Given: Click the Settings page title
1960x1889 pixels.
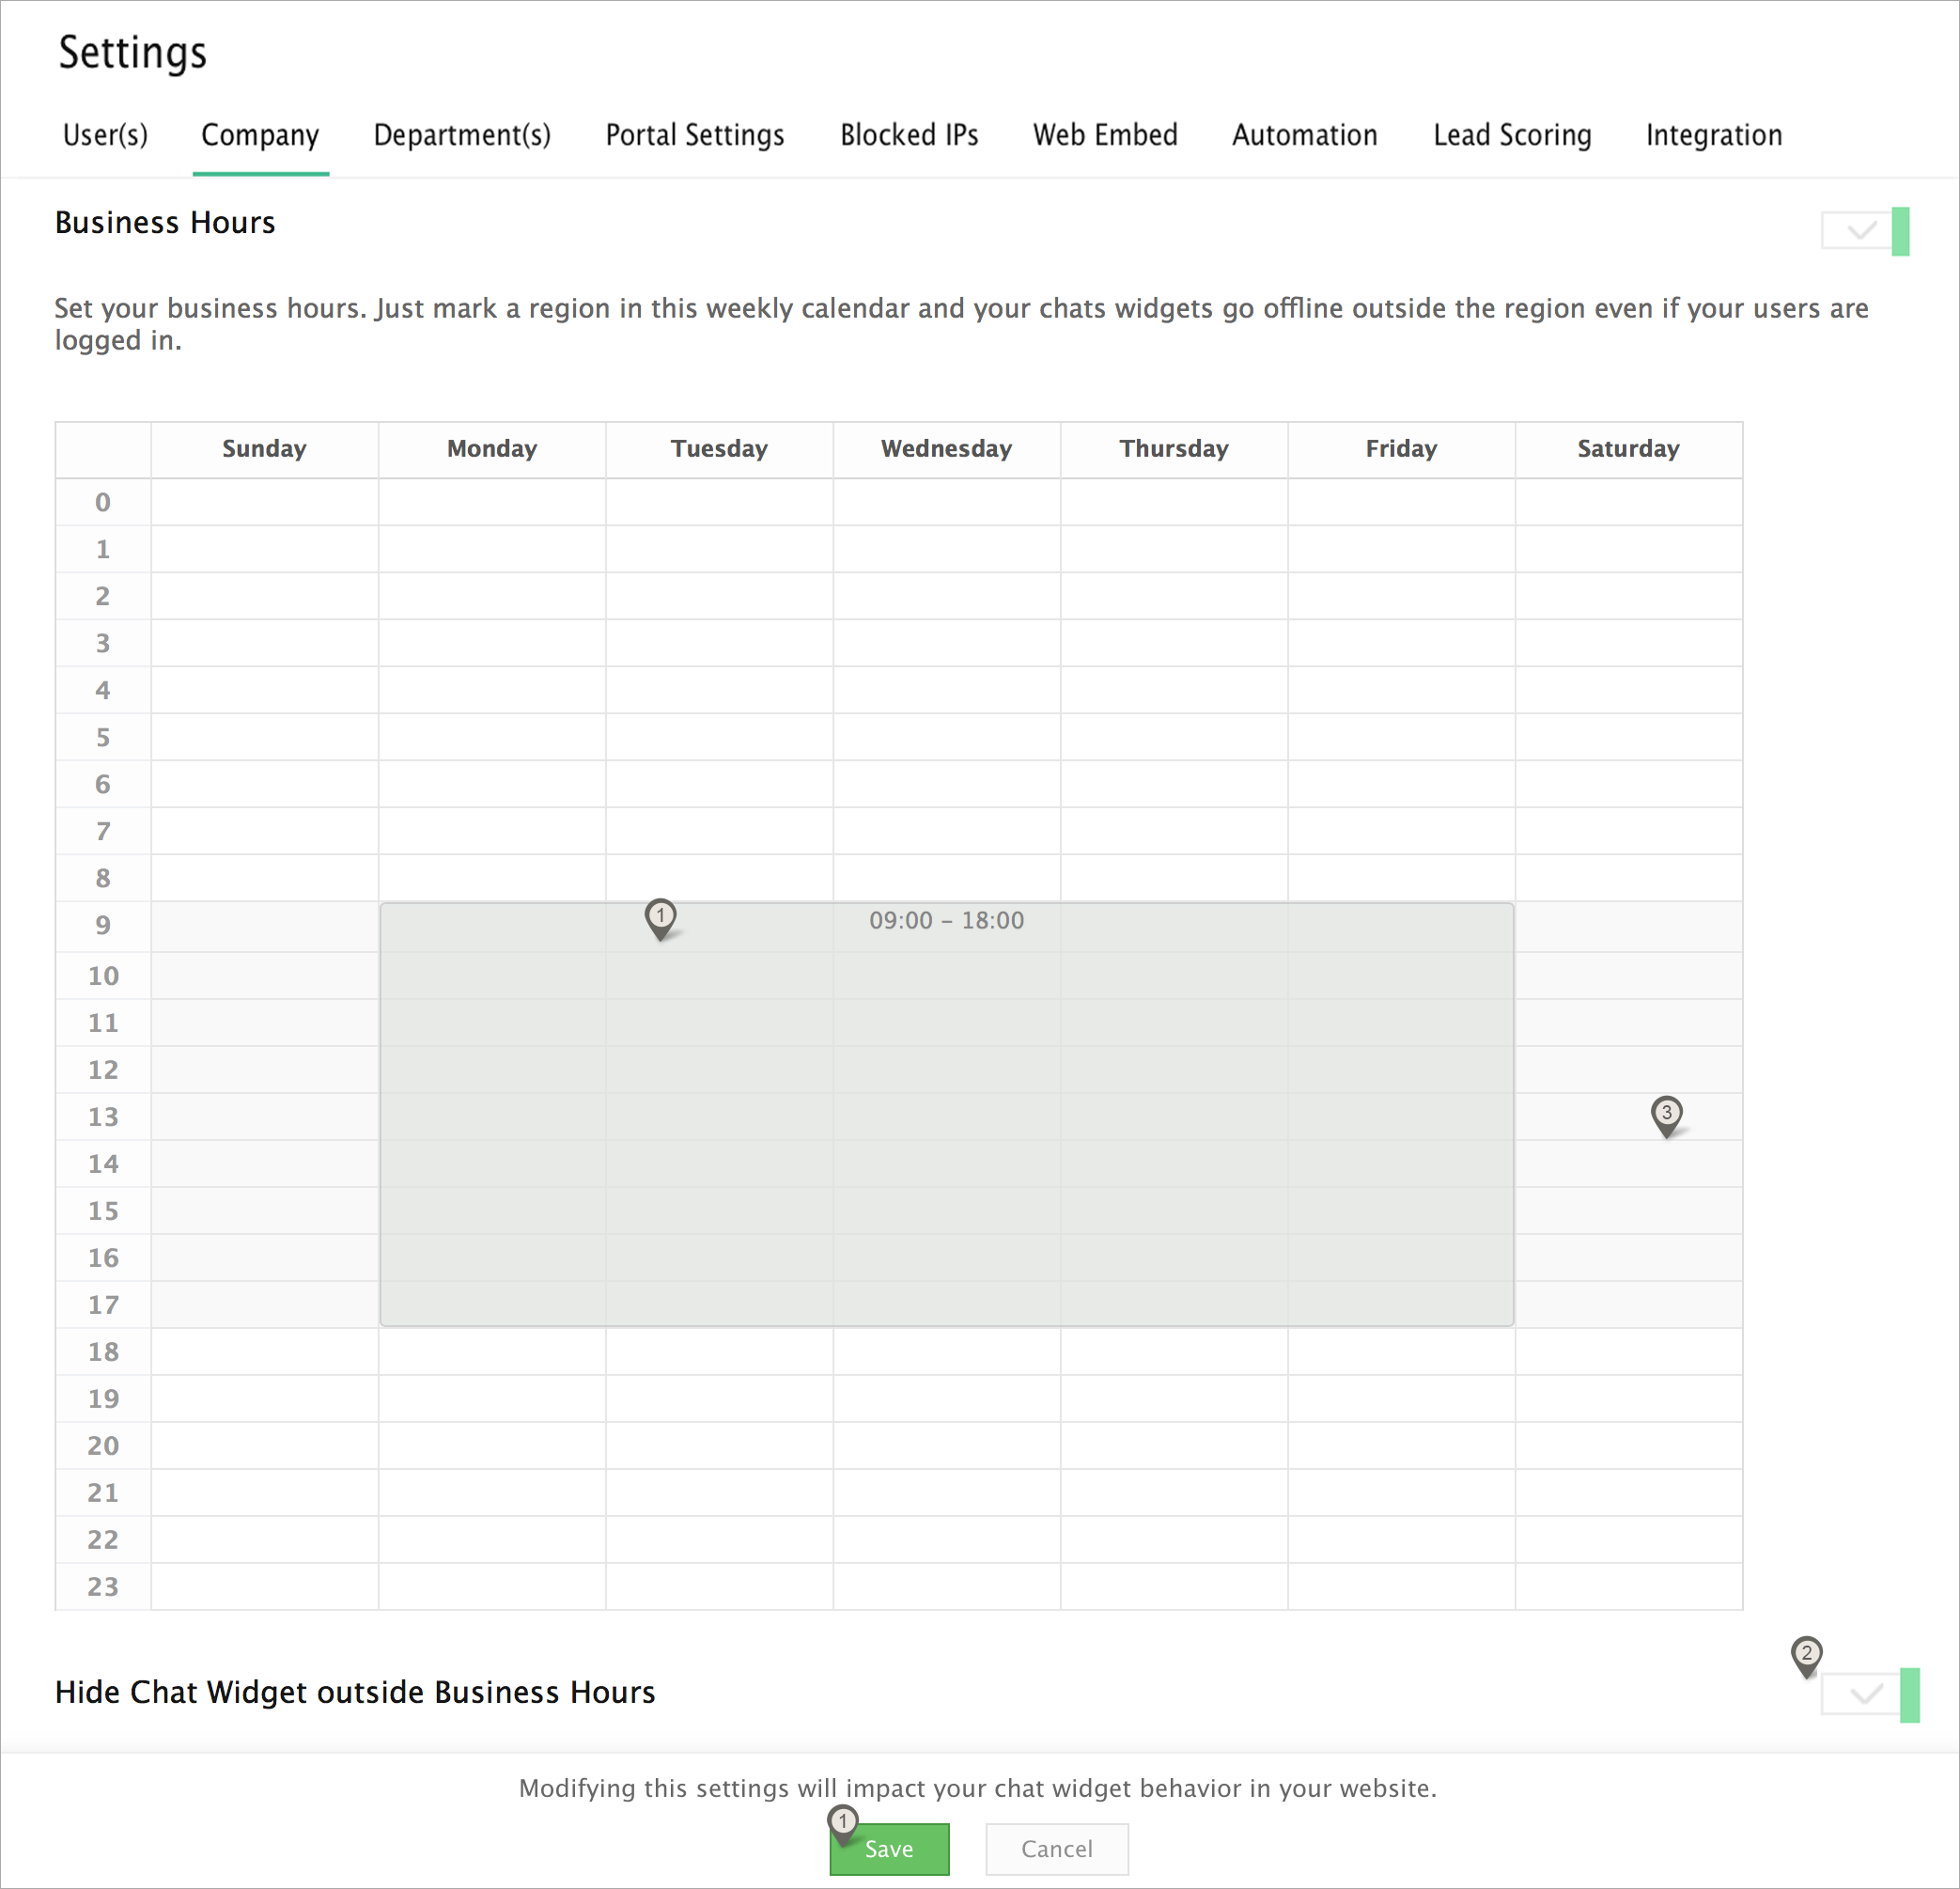Looking at the screenshot, I should click(133, 52).
